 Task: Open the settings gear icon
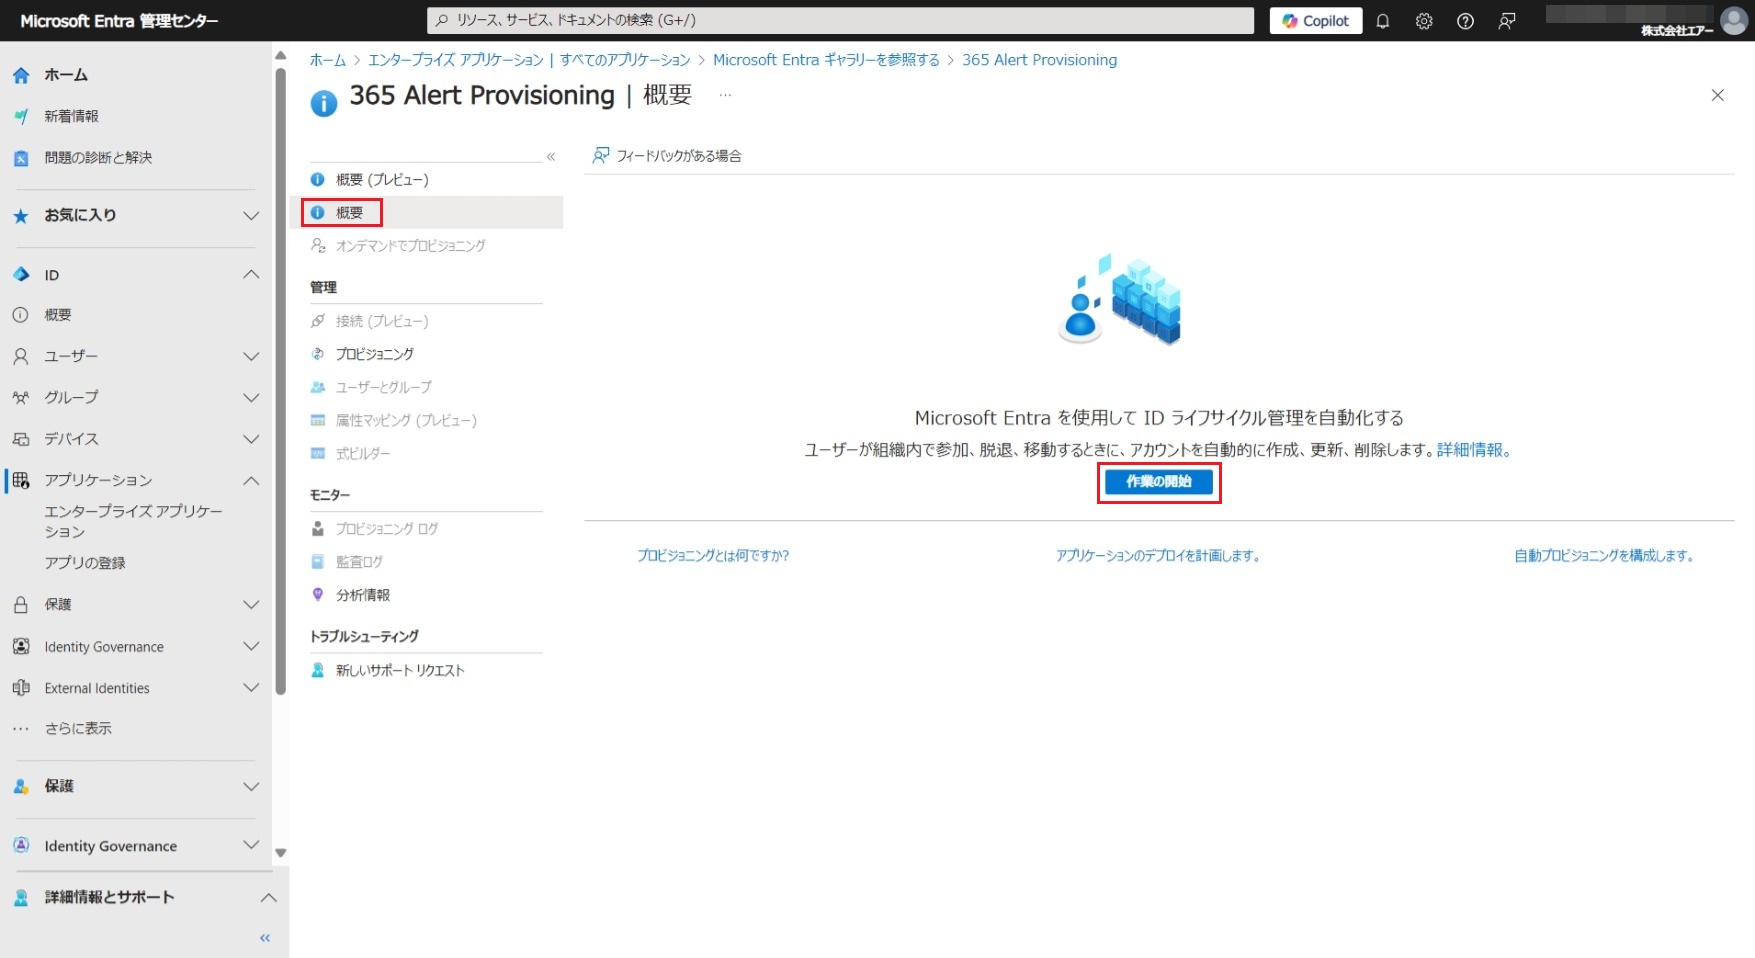tap(1424, 21)
